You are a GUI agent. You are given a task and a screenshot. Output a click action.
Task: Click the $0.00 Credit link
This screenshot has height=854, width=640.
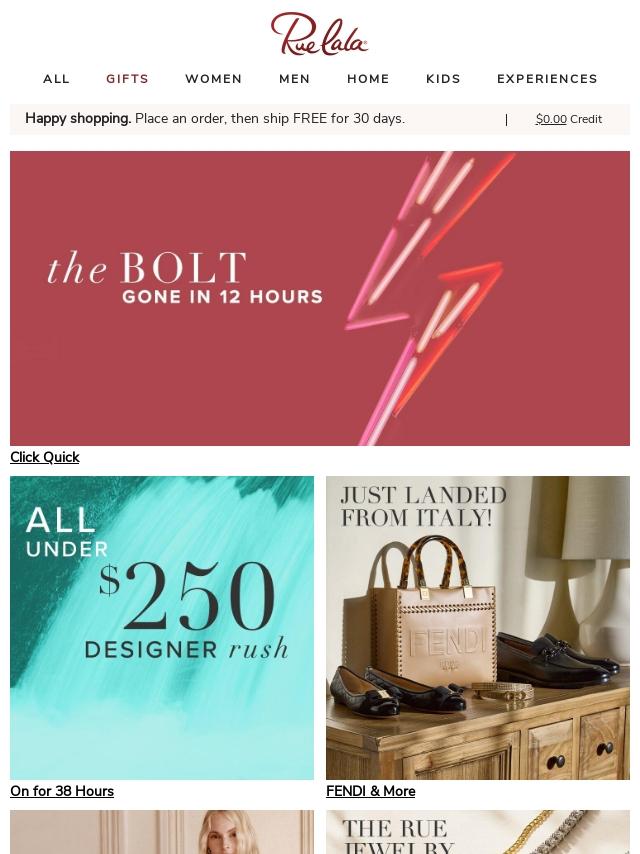(x=569, y=119)
